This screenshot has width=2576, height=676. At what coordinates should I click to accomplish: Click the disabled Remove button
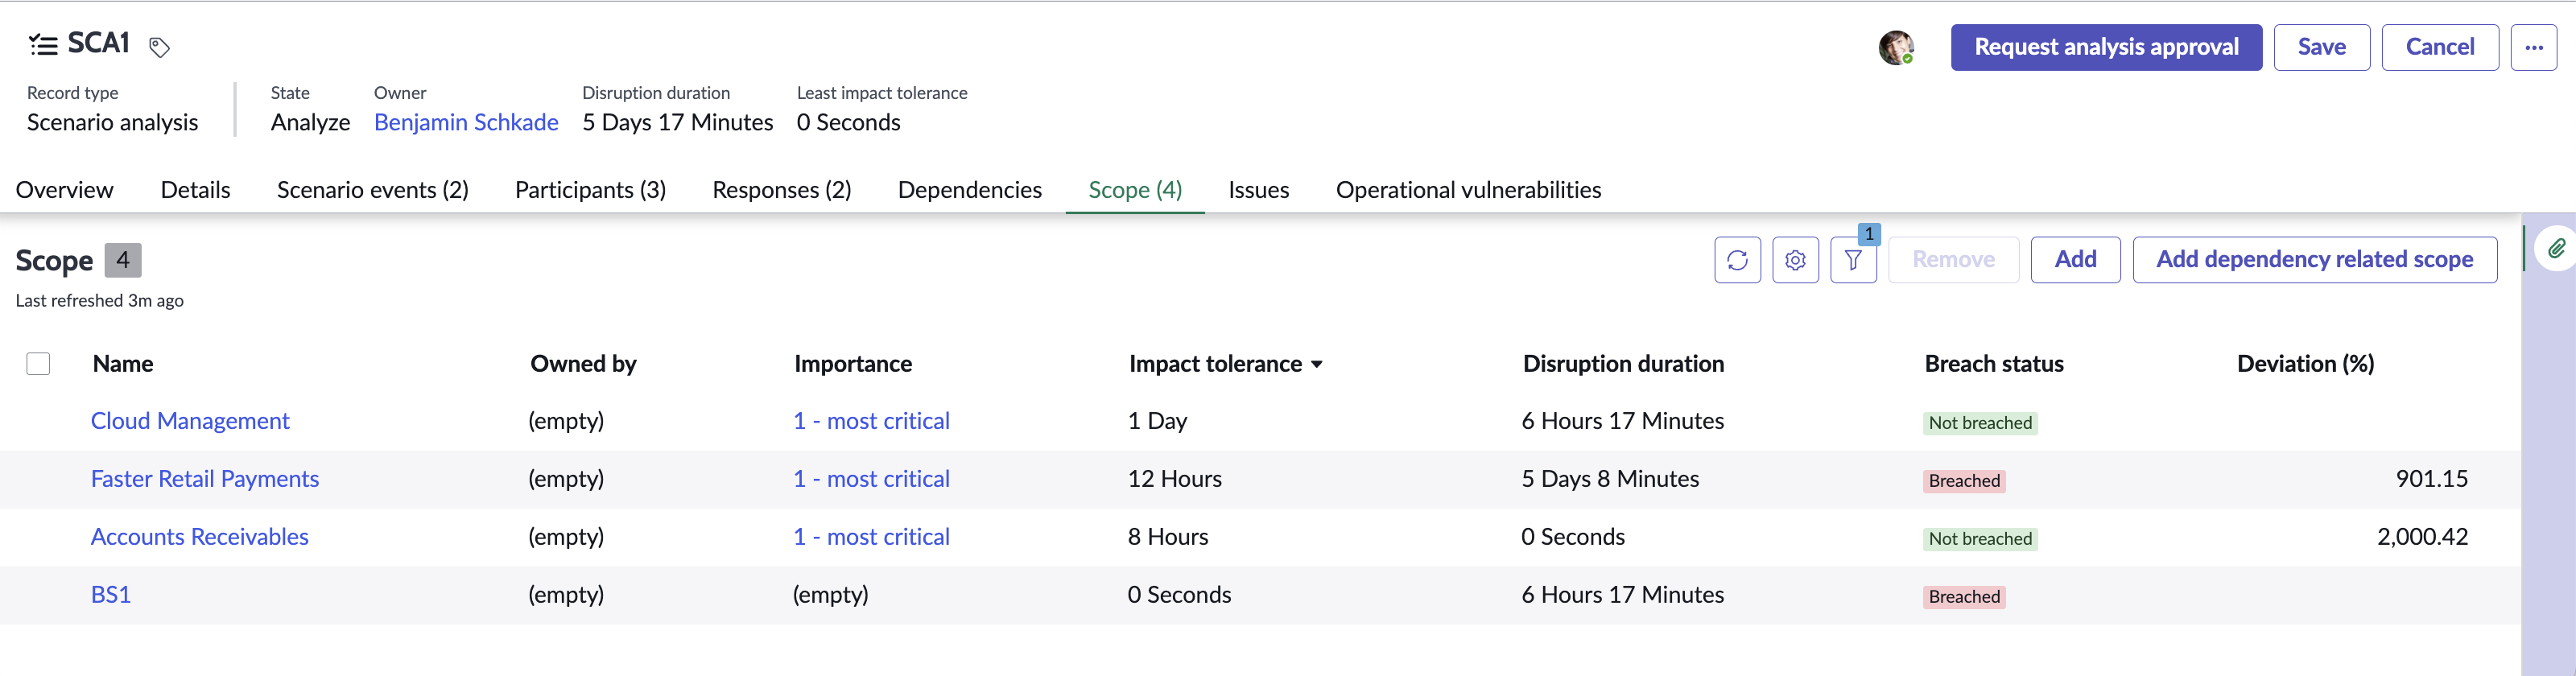click(1953, 260)
